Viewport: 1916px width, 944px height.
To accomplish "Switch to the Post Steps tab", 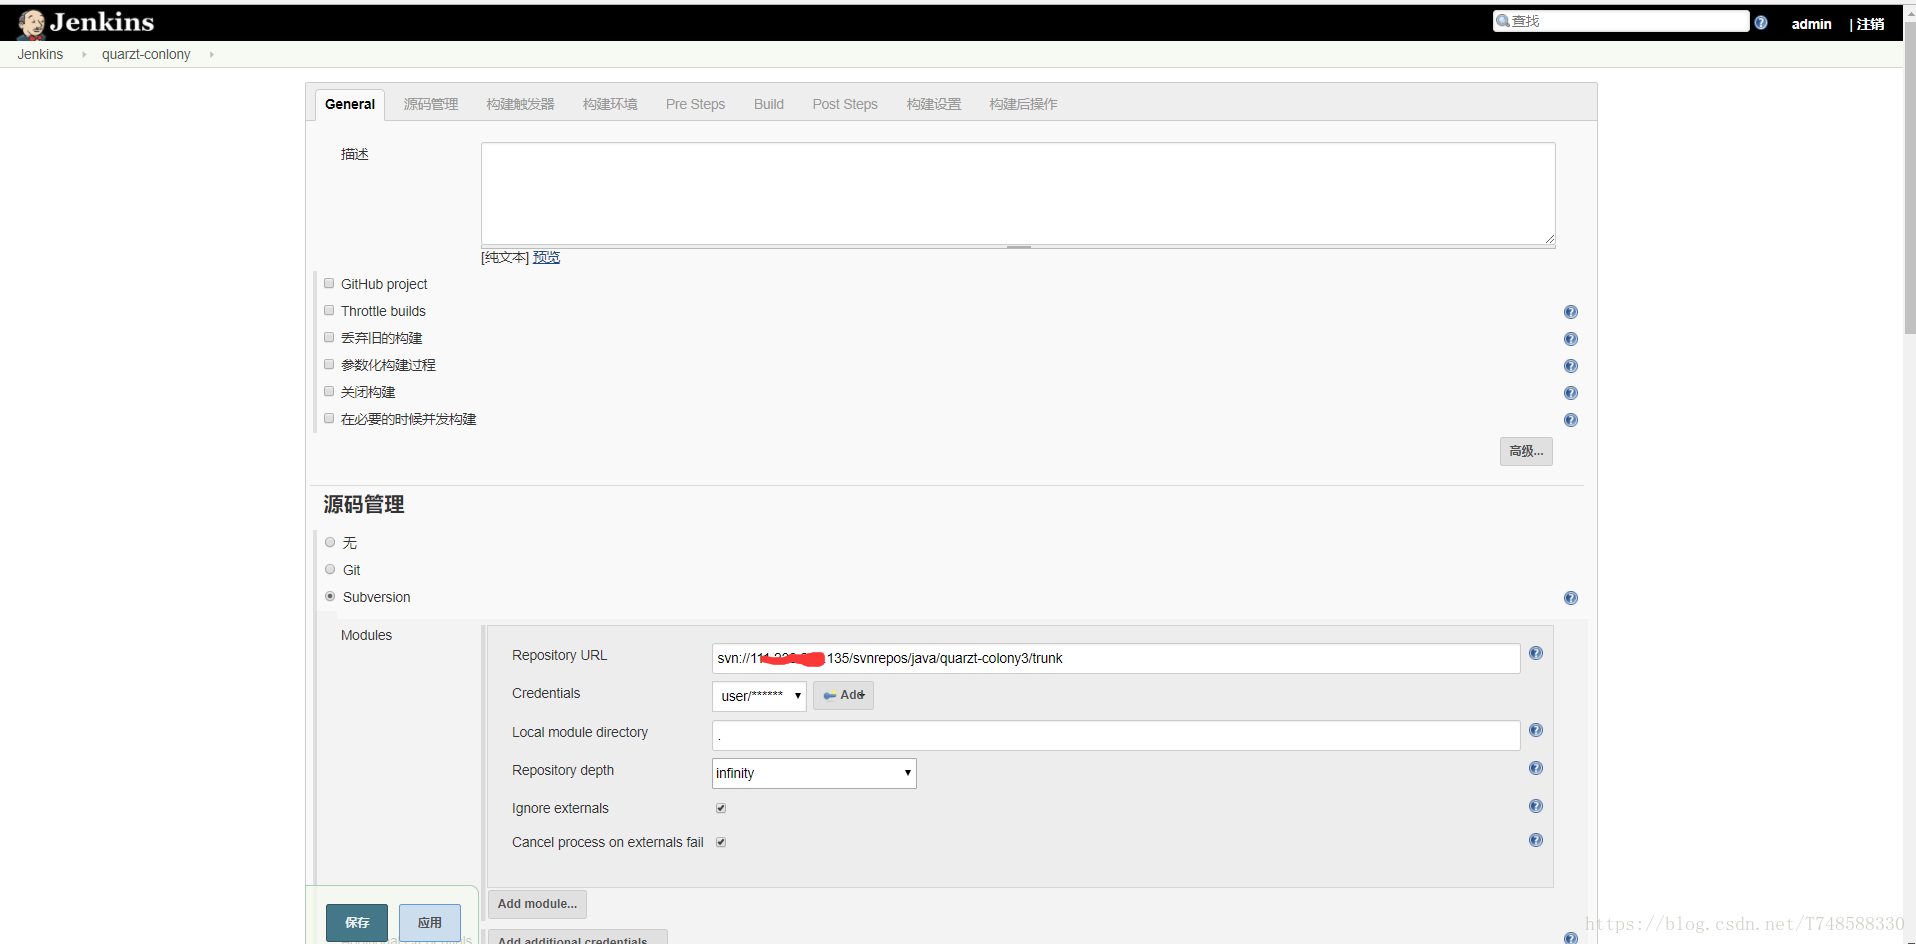I will tap(845, 104).
